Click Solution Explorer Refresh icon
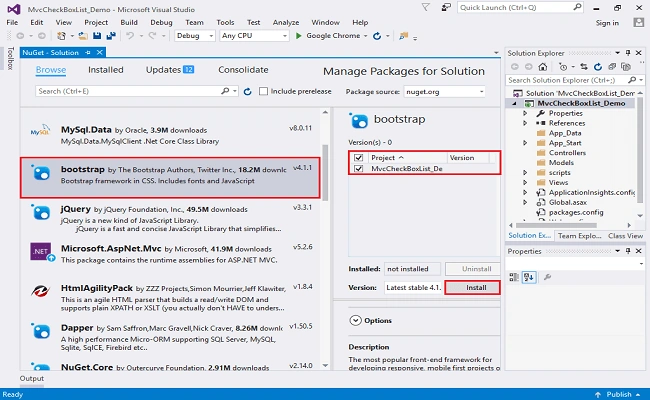The image size is (650, 400). click(598, 66)
